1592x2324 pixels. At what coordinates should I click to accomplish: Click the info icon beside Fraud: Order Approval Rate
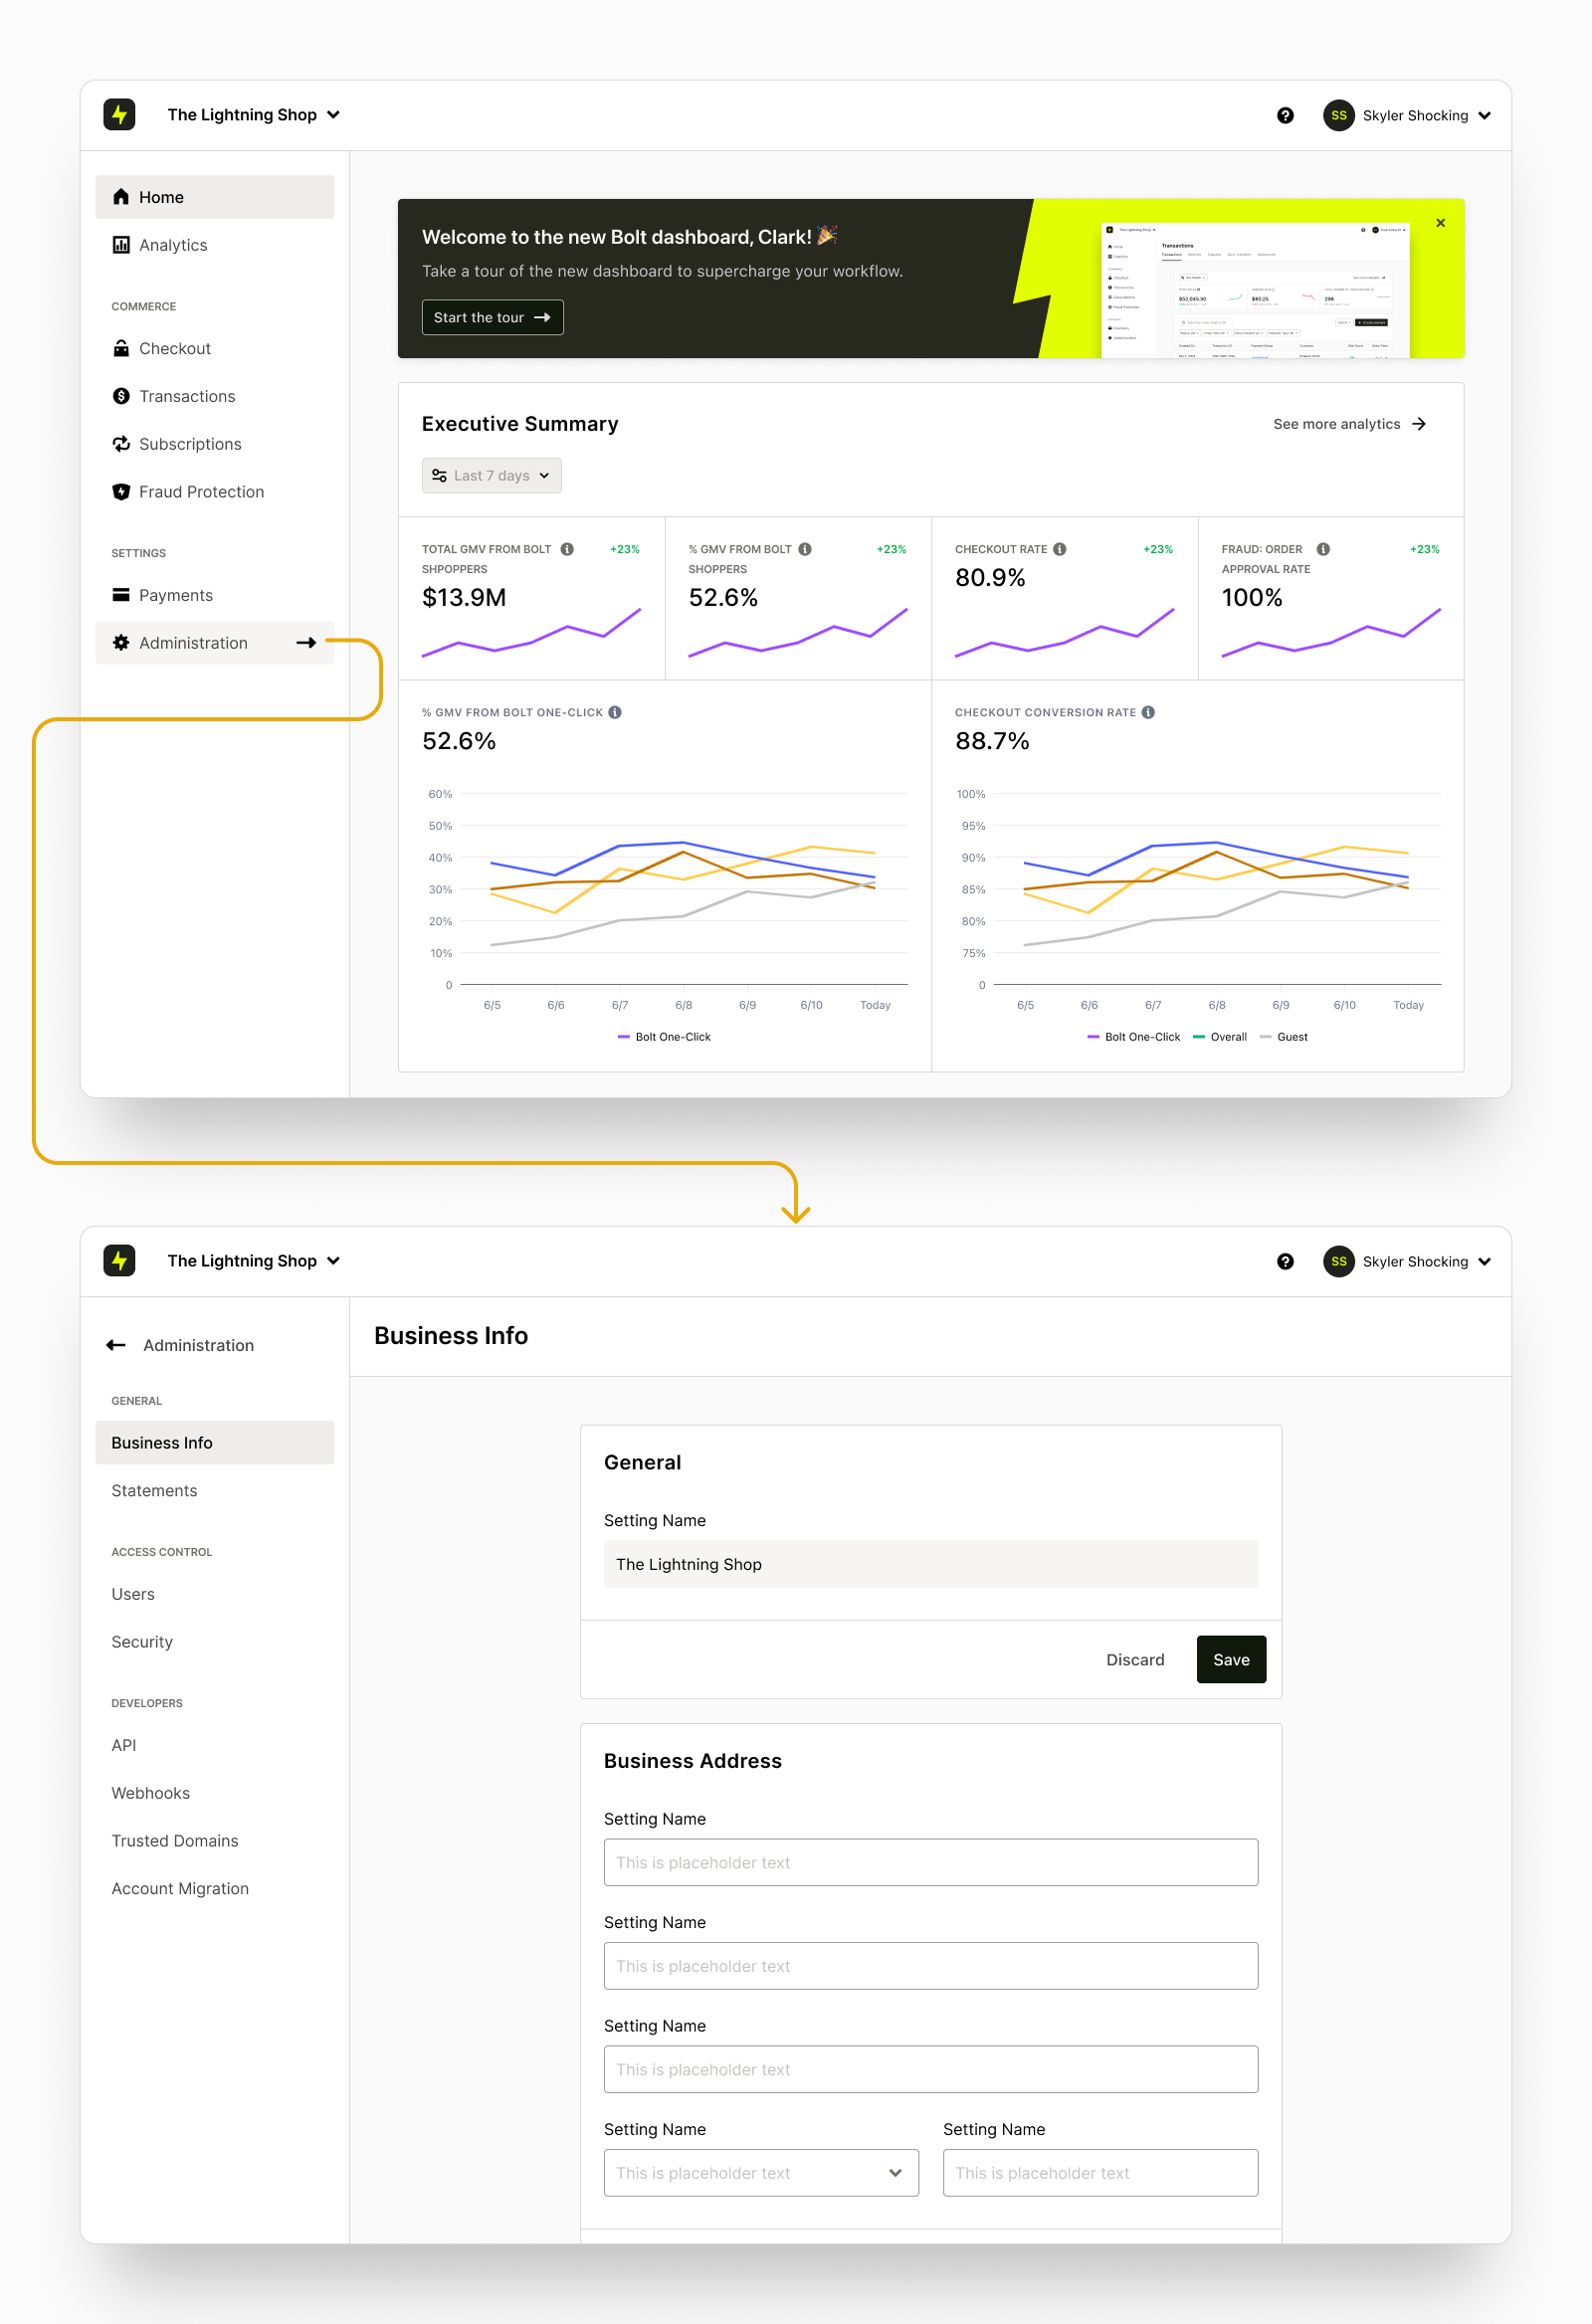pos(1323,549)
